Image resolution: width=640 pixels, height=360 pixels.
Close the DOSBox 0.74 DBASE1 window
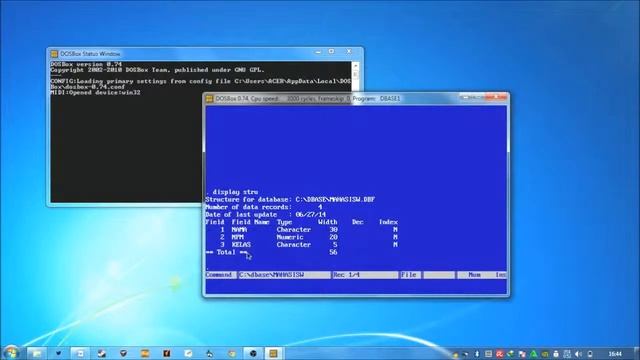click(497, 98)
